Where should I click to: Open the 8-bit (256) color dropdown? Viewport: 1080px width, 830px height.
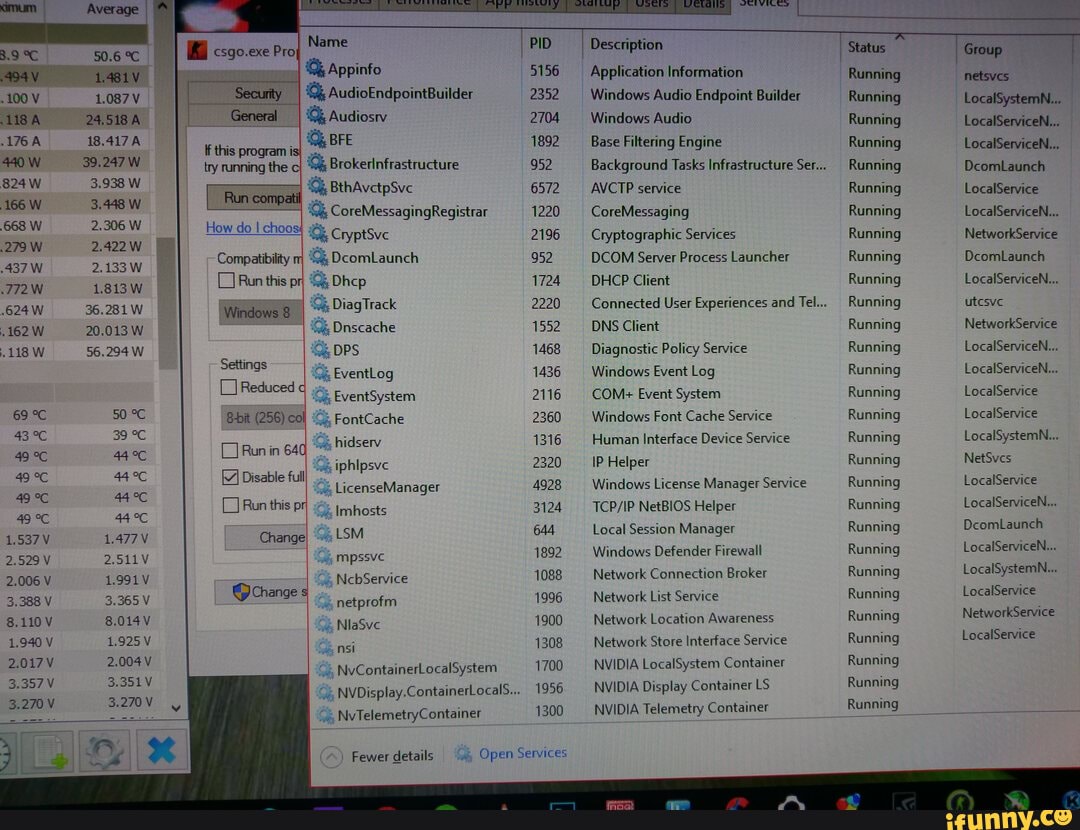point(262,417)
